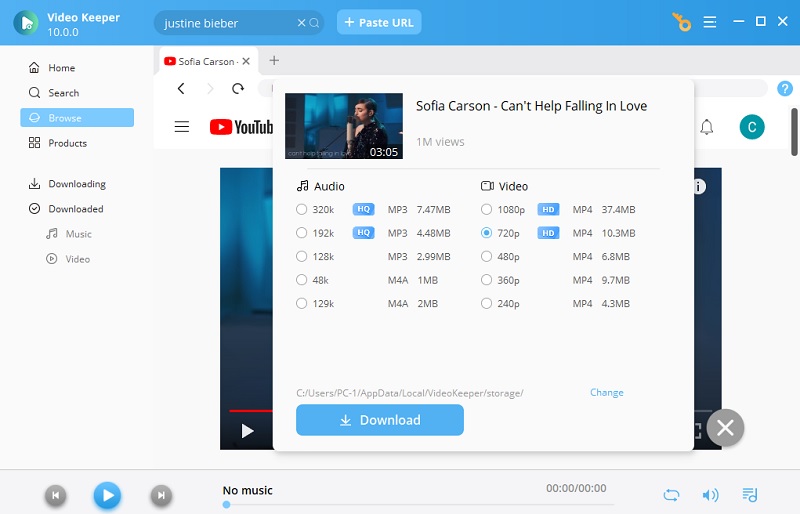The width and height of the screenshot is (800, 514).
Task: Add a new browser tab
Action: coord(274,61)
